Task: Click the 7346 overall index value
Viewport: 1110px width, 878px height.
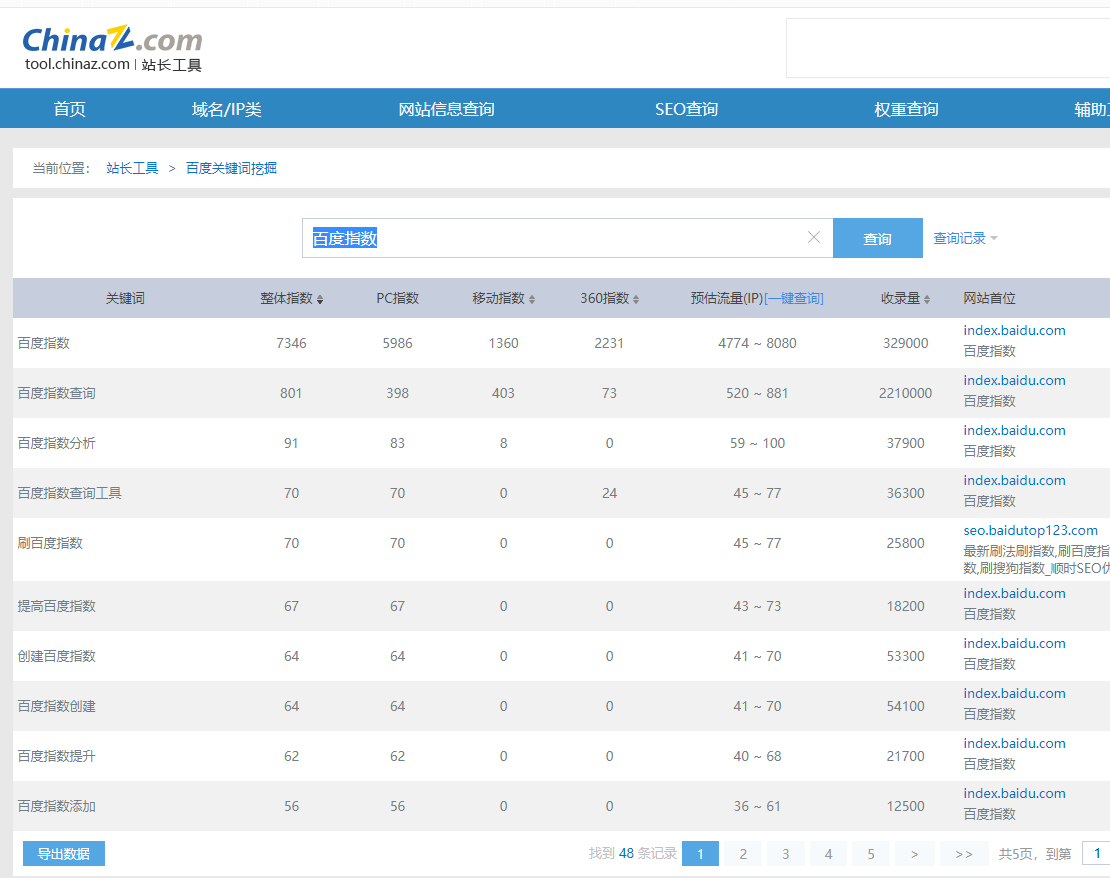Action: tap(291, 343)
